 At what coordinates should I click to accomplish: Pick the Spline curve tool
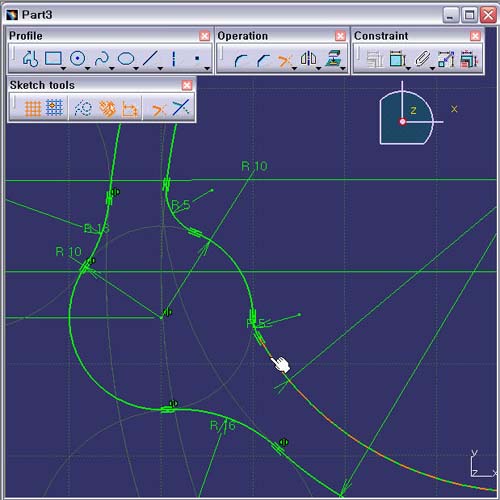pyautogui.click(x=102, y=59)
